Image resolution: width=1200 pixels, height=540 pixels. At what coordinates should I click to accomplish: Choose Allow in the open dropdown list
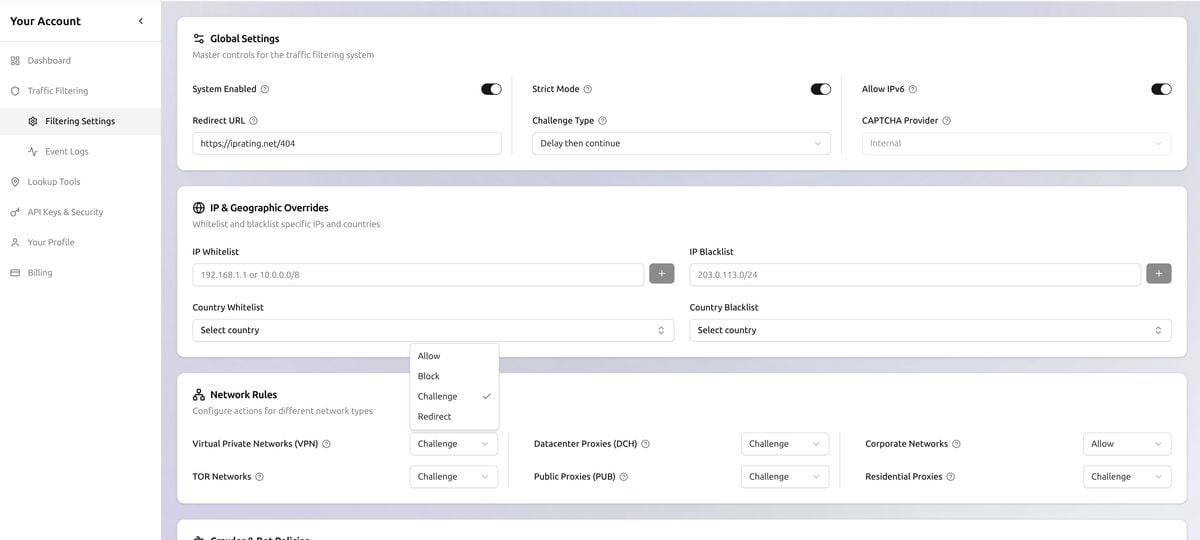coord(454,356)
